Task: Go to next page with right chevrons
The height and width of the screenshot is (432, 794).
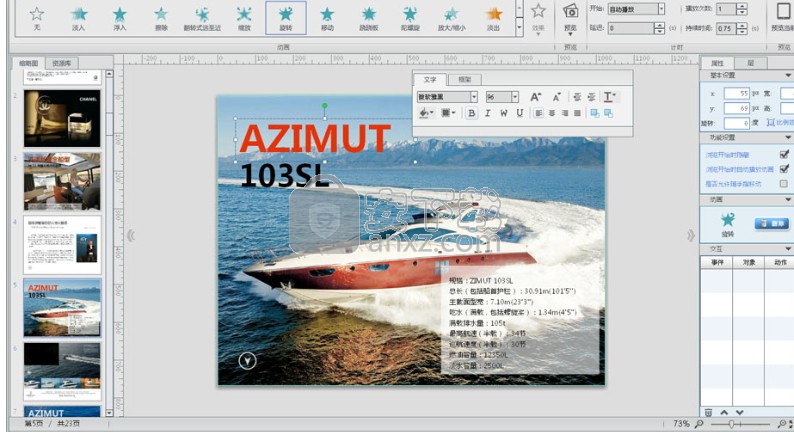Action: [x=691, y=235]
